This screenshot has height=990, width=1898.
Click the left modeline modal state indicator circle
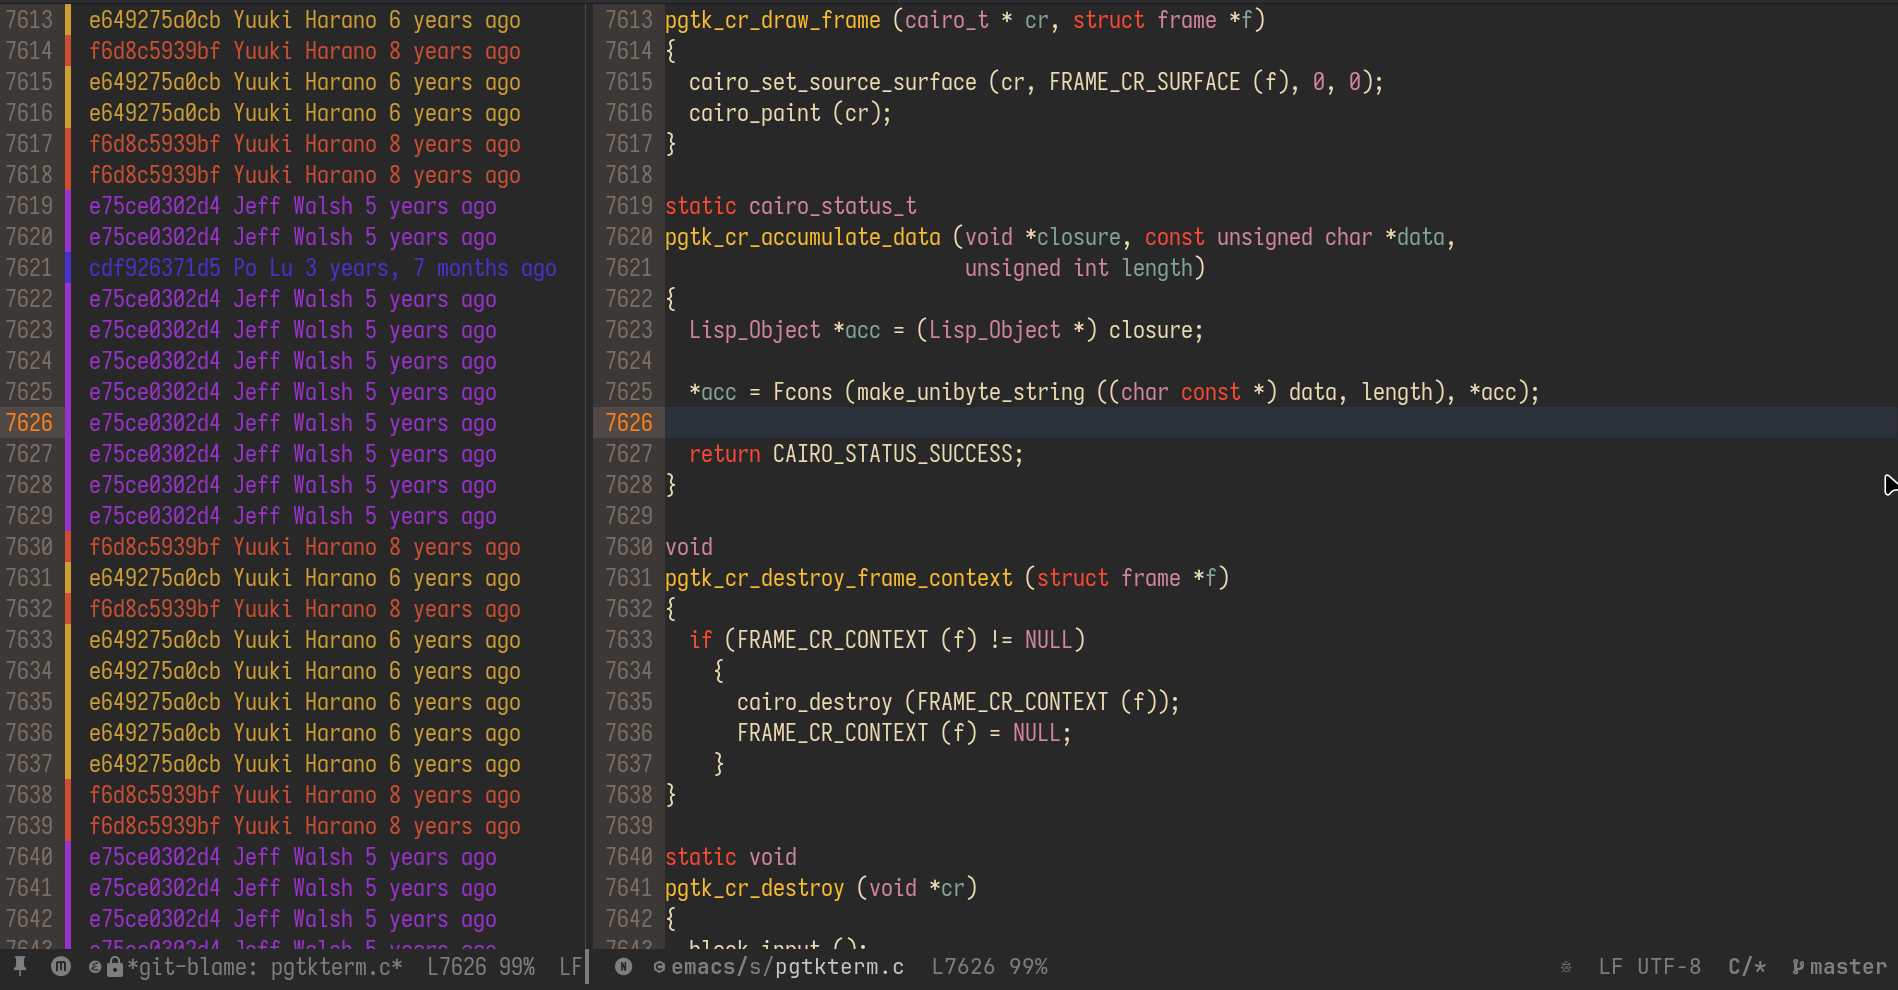pos(61,966)
